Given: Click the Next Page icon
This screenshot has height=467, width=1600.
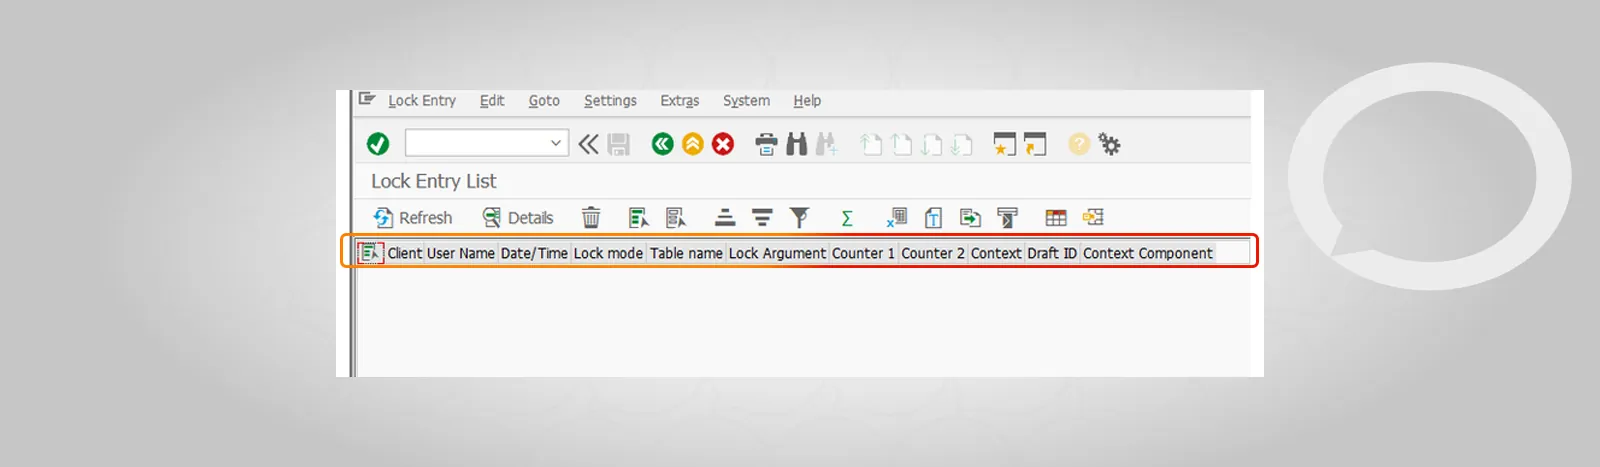Looking at the screenshot, I should click(931, 145).
